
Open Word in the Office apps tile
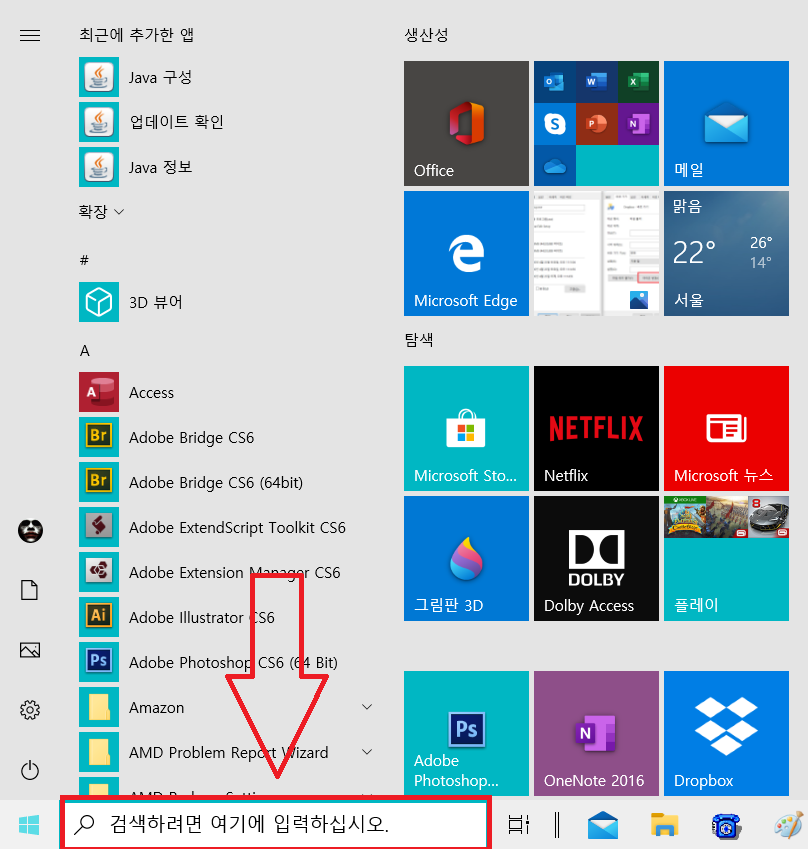coord(596,82)
